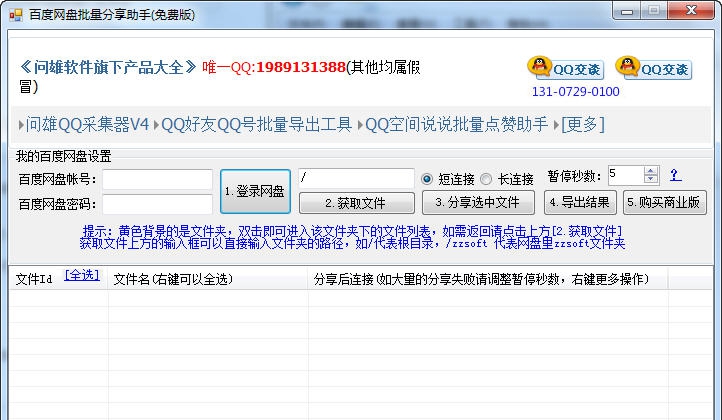Click the question mark help link

675,175
